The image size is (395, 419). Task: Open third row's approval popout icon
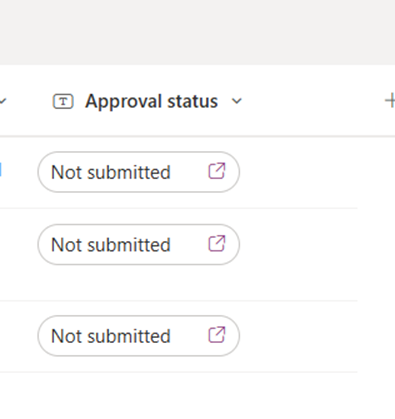217,335
